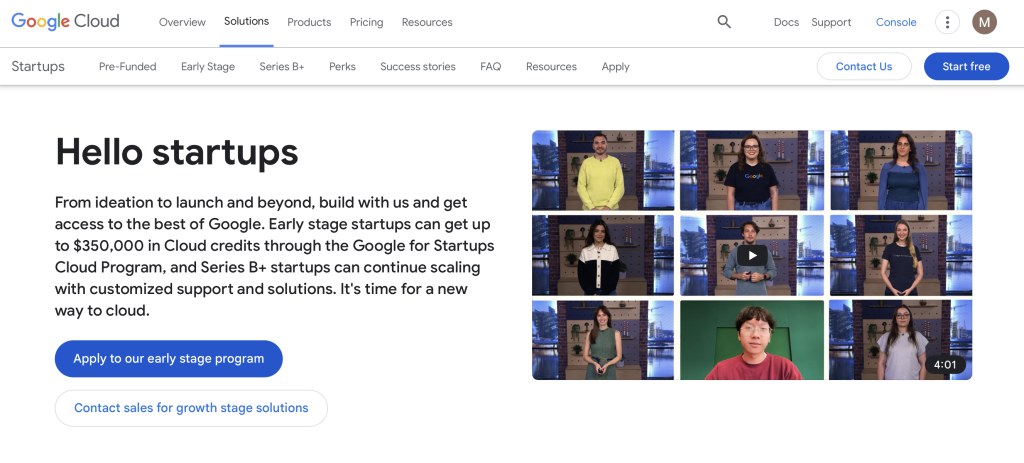The image size is (1024, 463).
Task: Open the Overview nav item
Action: 182,22
